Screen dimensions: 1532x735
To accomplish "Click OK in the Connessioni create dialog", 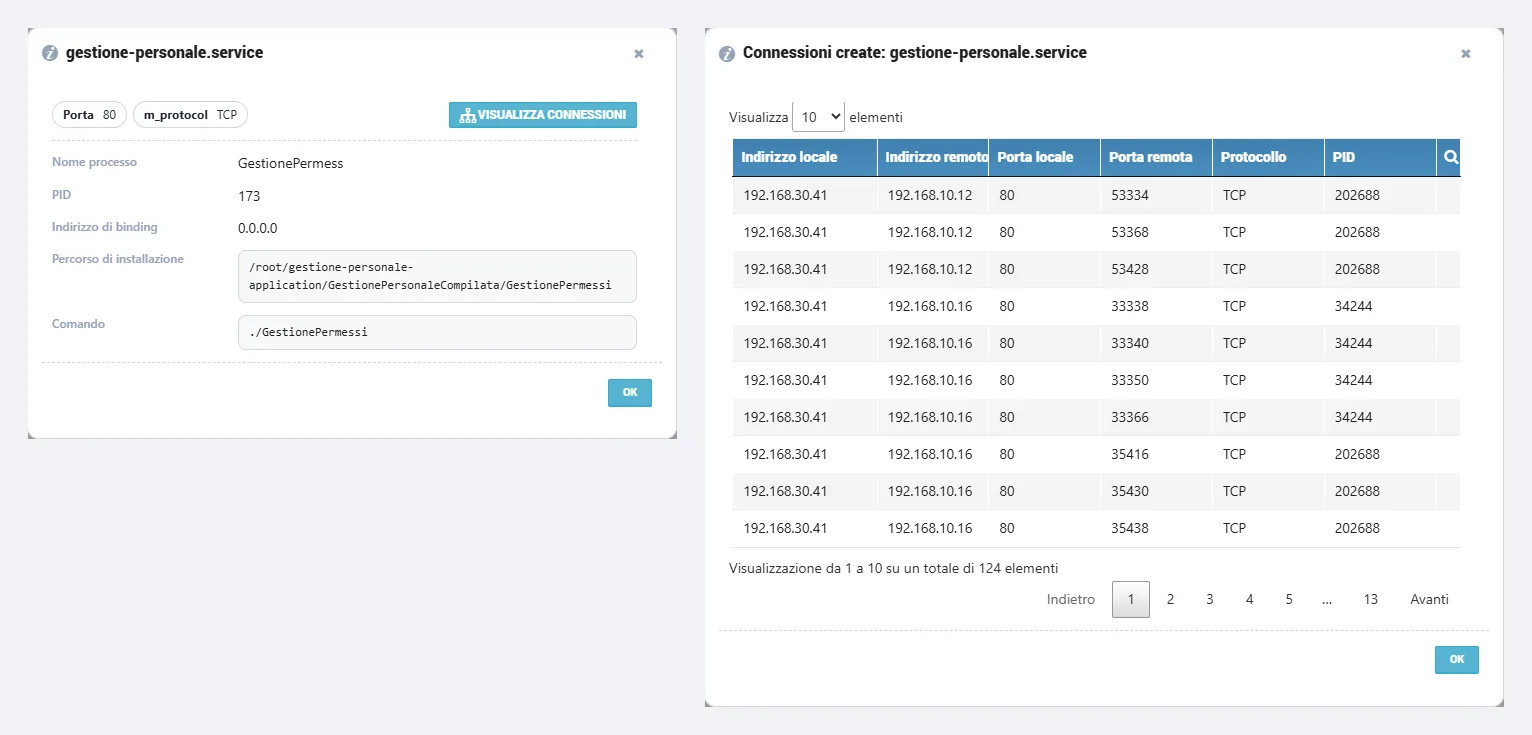I will coord(1457,660).
